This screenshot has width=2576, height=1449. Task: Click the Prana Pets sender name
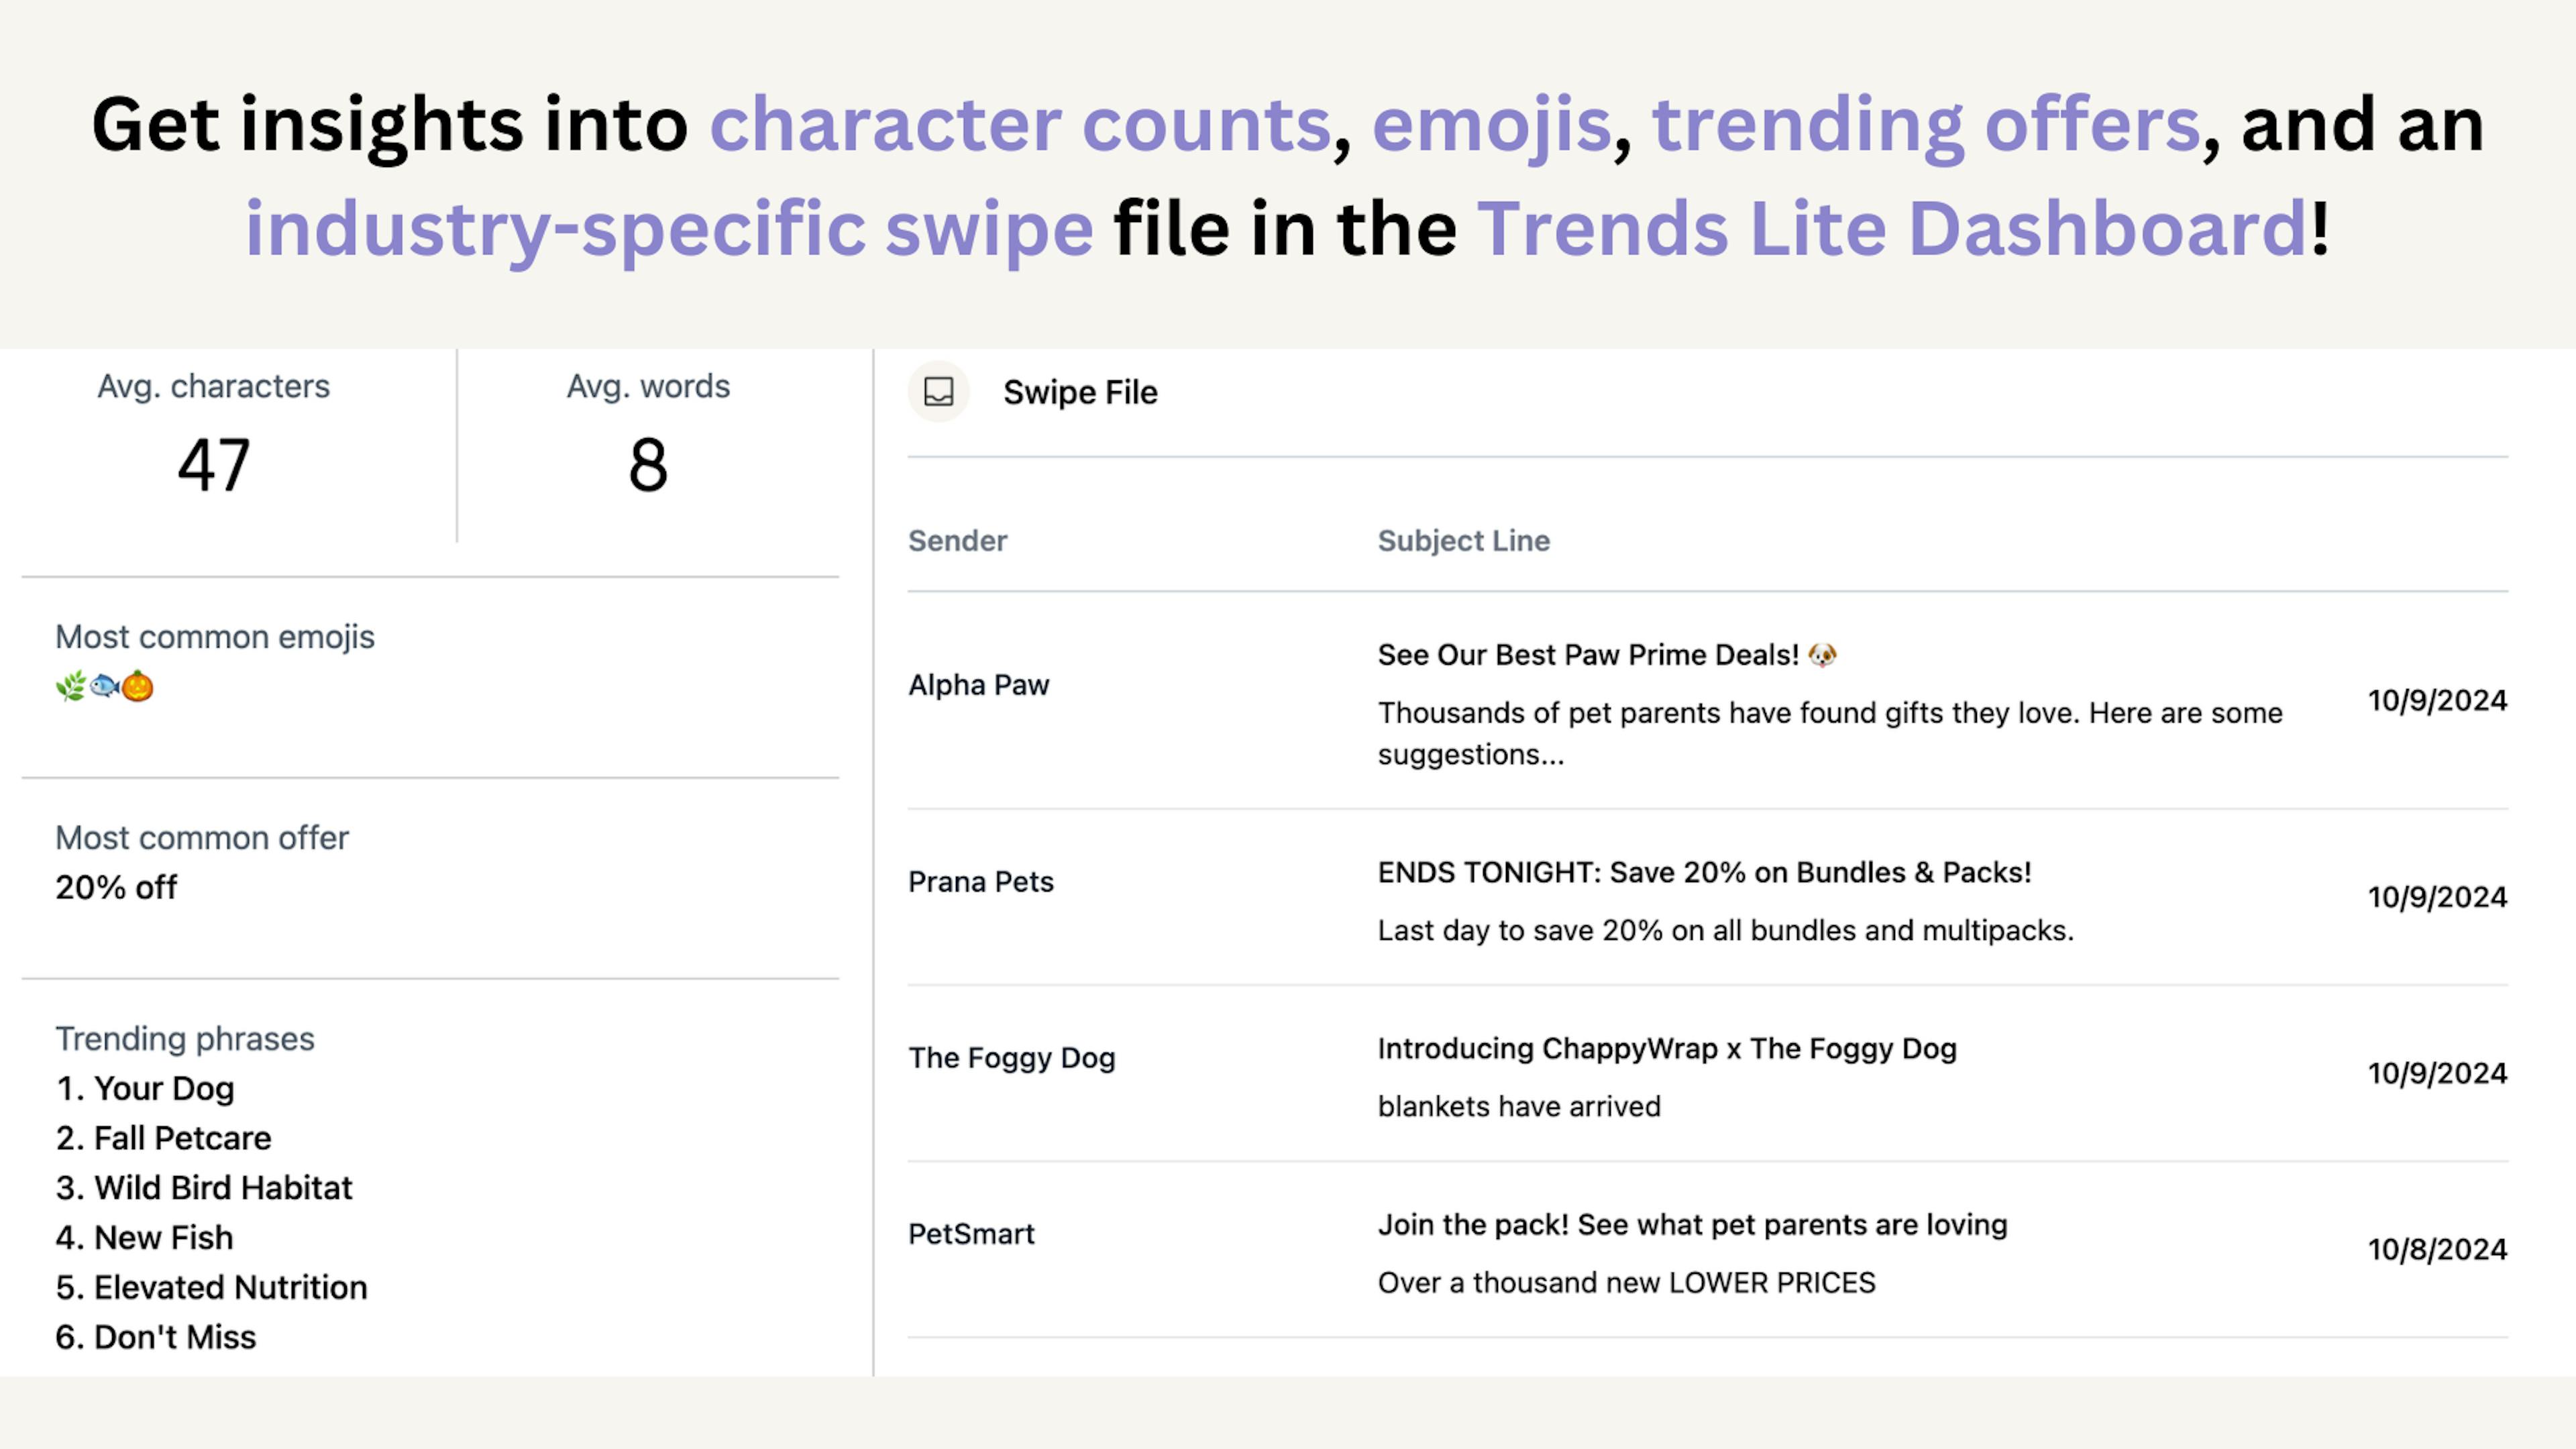(x=981, y=882)
